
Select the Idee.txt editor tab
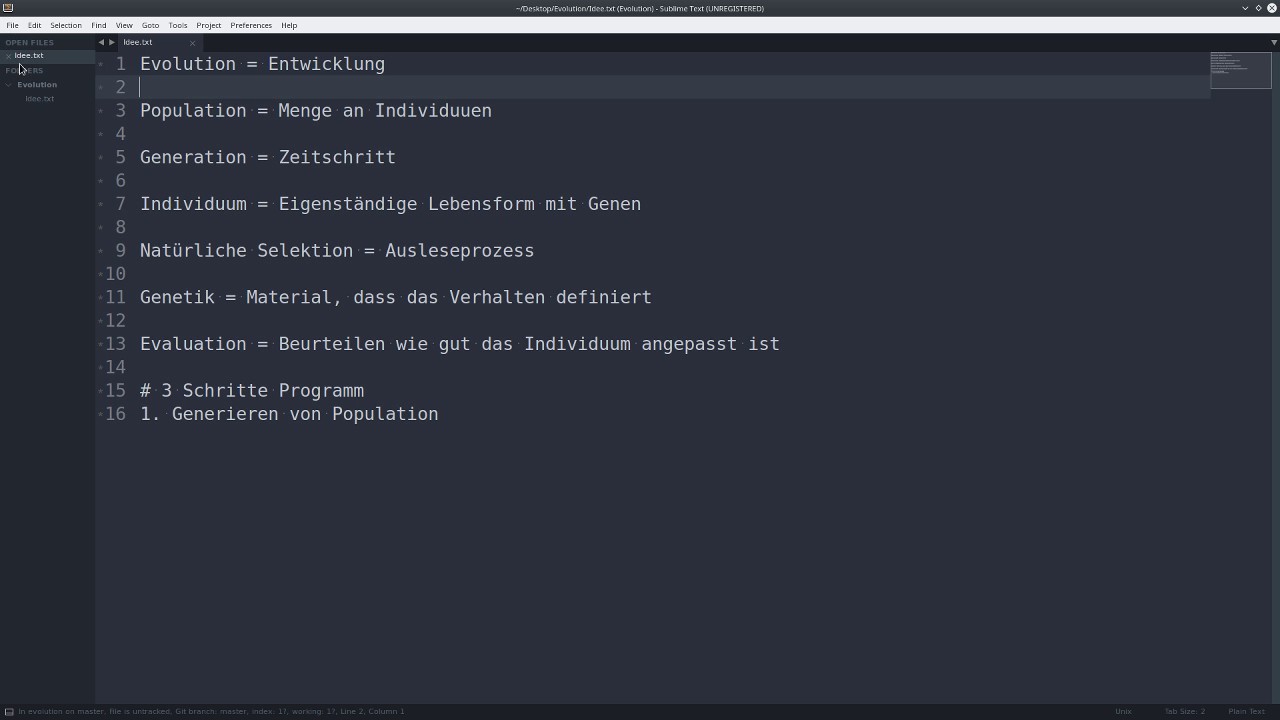tap(138, 42)
